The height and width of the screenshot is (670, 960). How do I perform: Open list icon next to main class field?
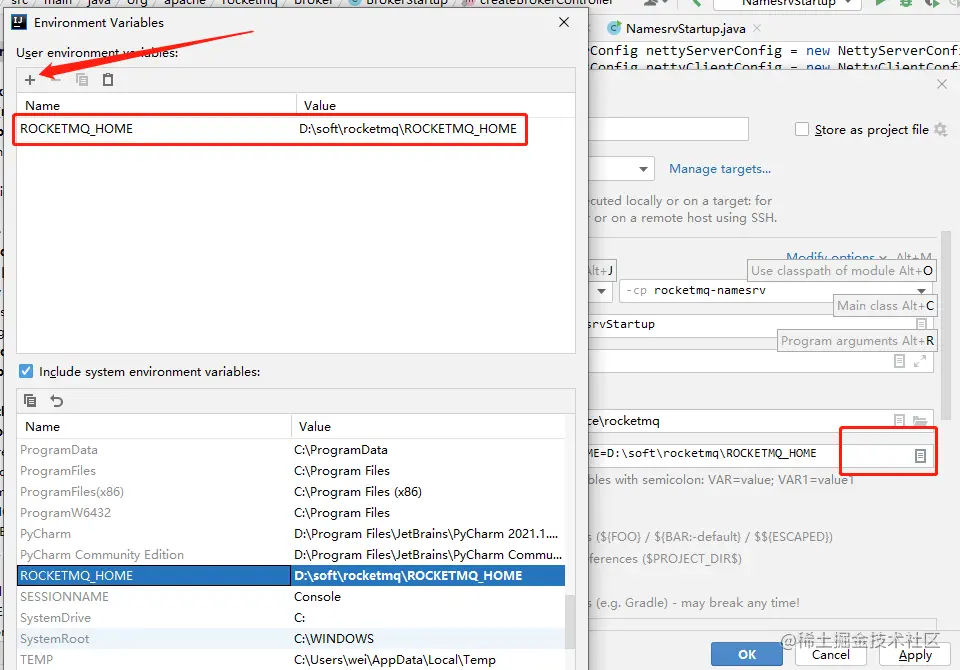[x=921, y=323]
